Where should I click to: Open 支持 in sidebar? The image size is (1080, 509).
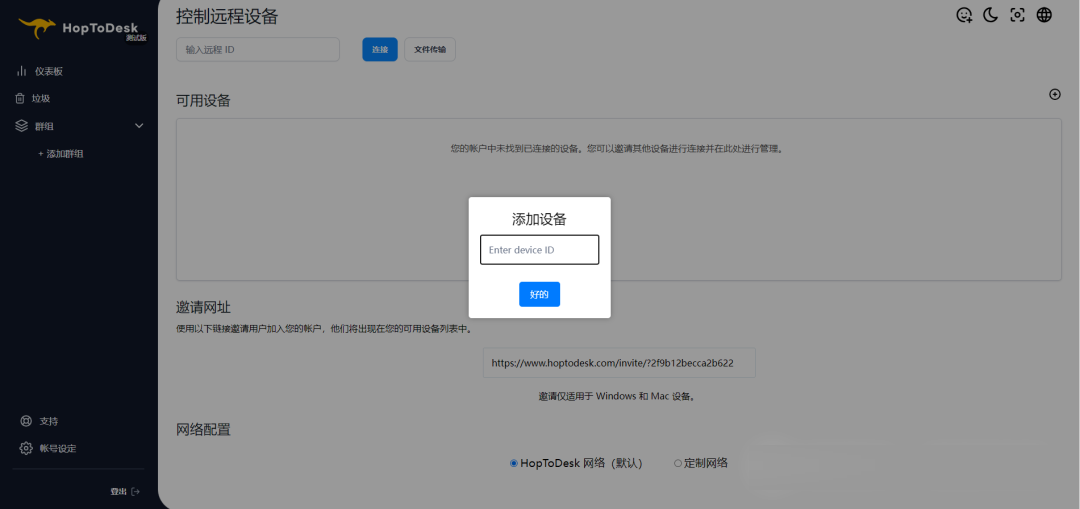[x=49, y=421]
